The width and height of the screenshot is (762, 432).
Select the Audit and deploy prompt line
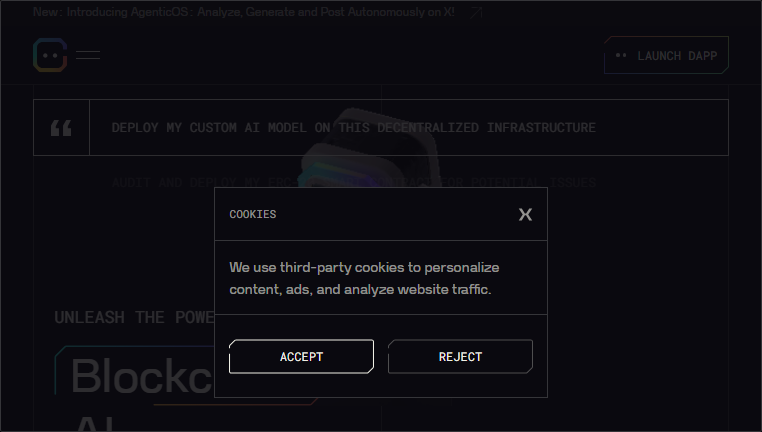click(353, 182)
